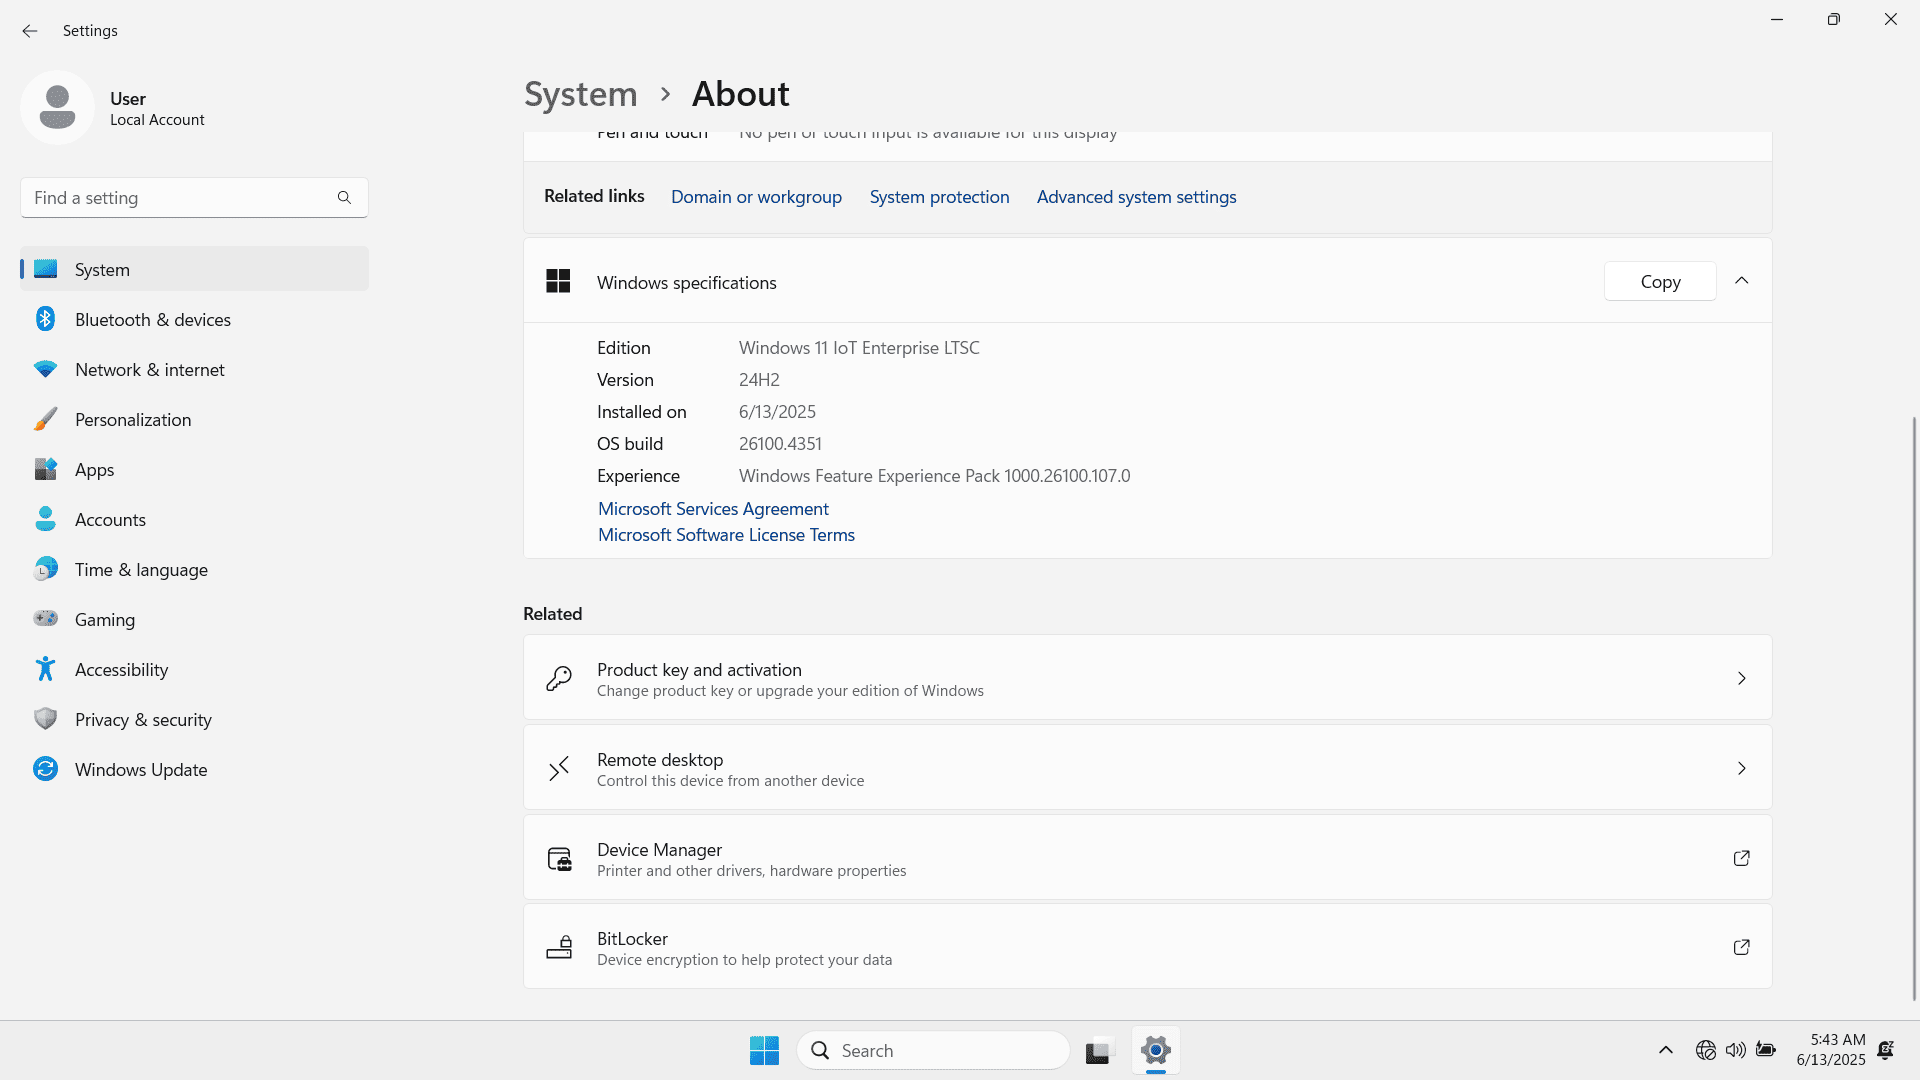Expand Product key and activation chevron
1920x1080 pixels.
pyautogui.click(x=1741, y=679)
